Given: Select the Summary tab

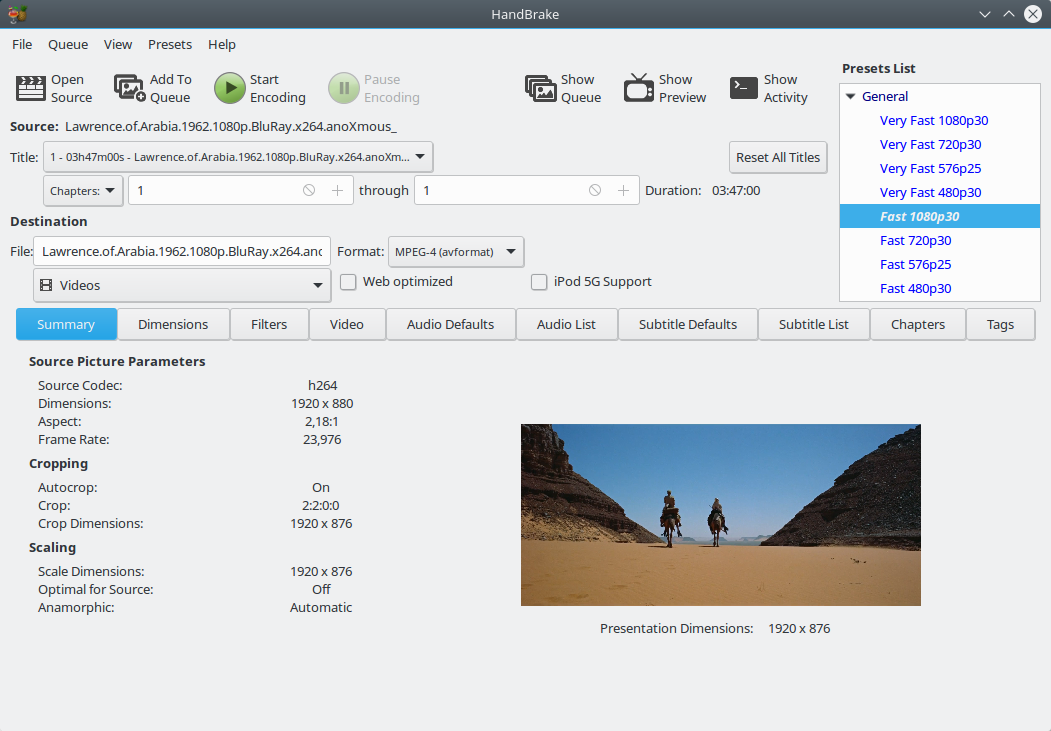Looking at the screenshot, I should coord(66,324).
